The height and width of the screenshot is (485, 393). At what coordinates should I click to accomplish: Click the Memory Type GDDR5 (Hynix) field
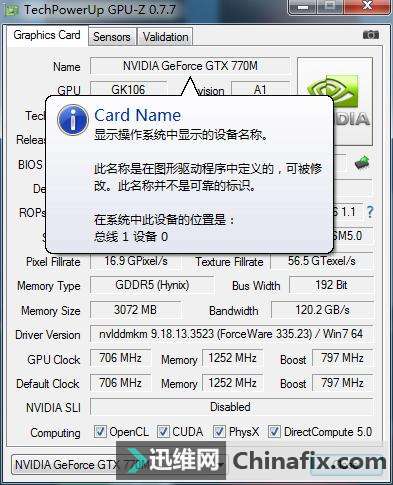152,285
